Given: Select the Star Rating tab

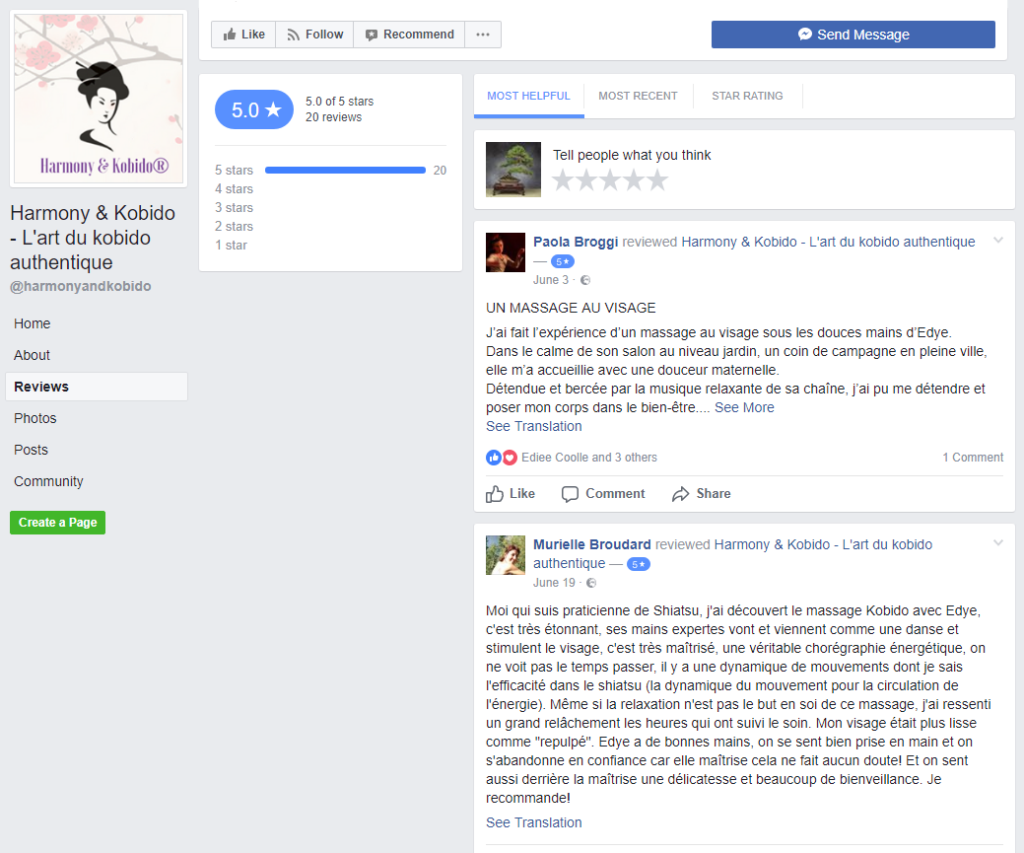Looking at the screenshot, I should tap(747, 96).
